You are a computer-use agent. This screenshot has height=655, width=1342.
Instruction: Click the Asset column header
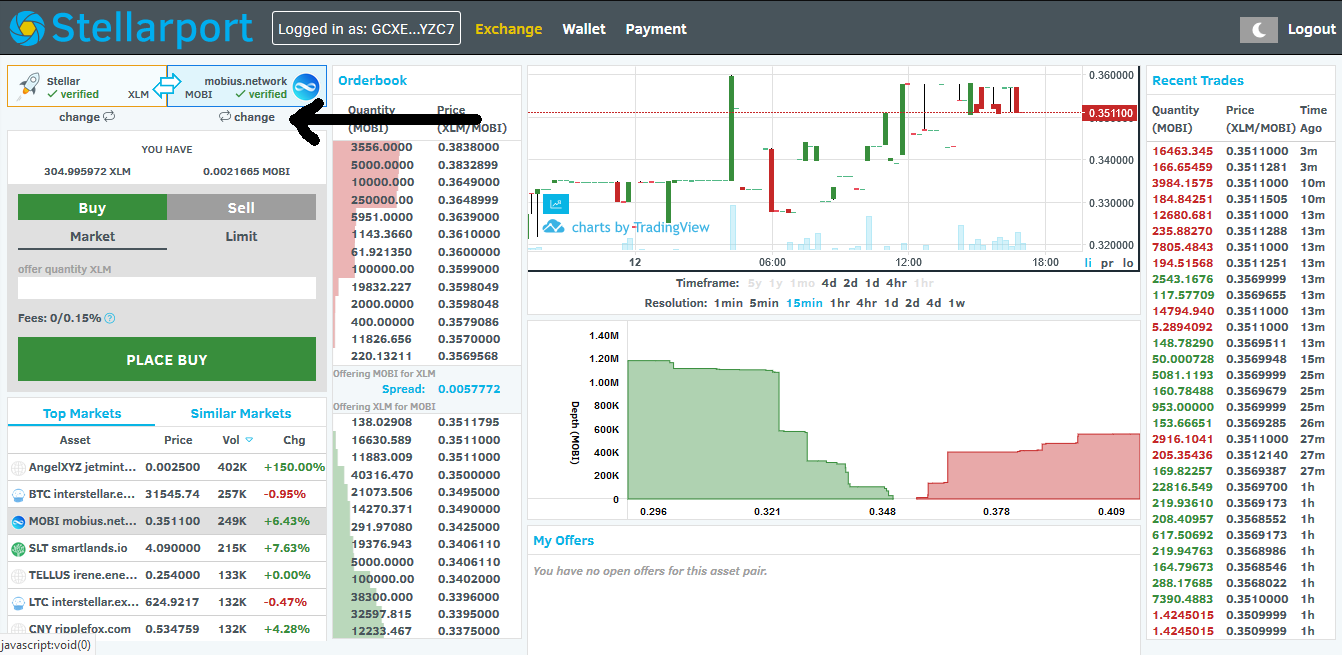[x=75, y=440]
